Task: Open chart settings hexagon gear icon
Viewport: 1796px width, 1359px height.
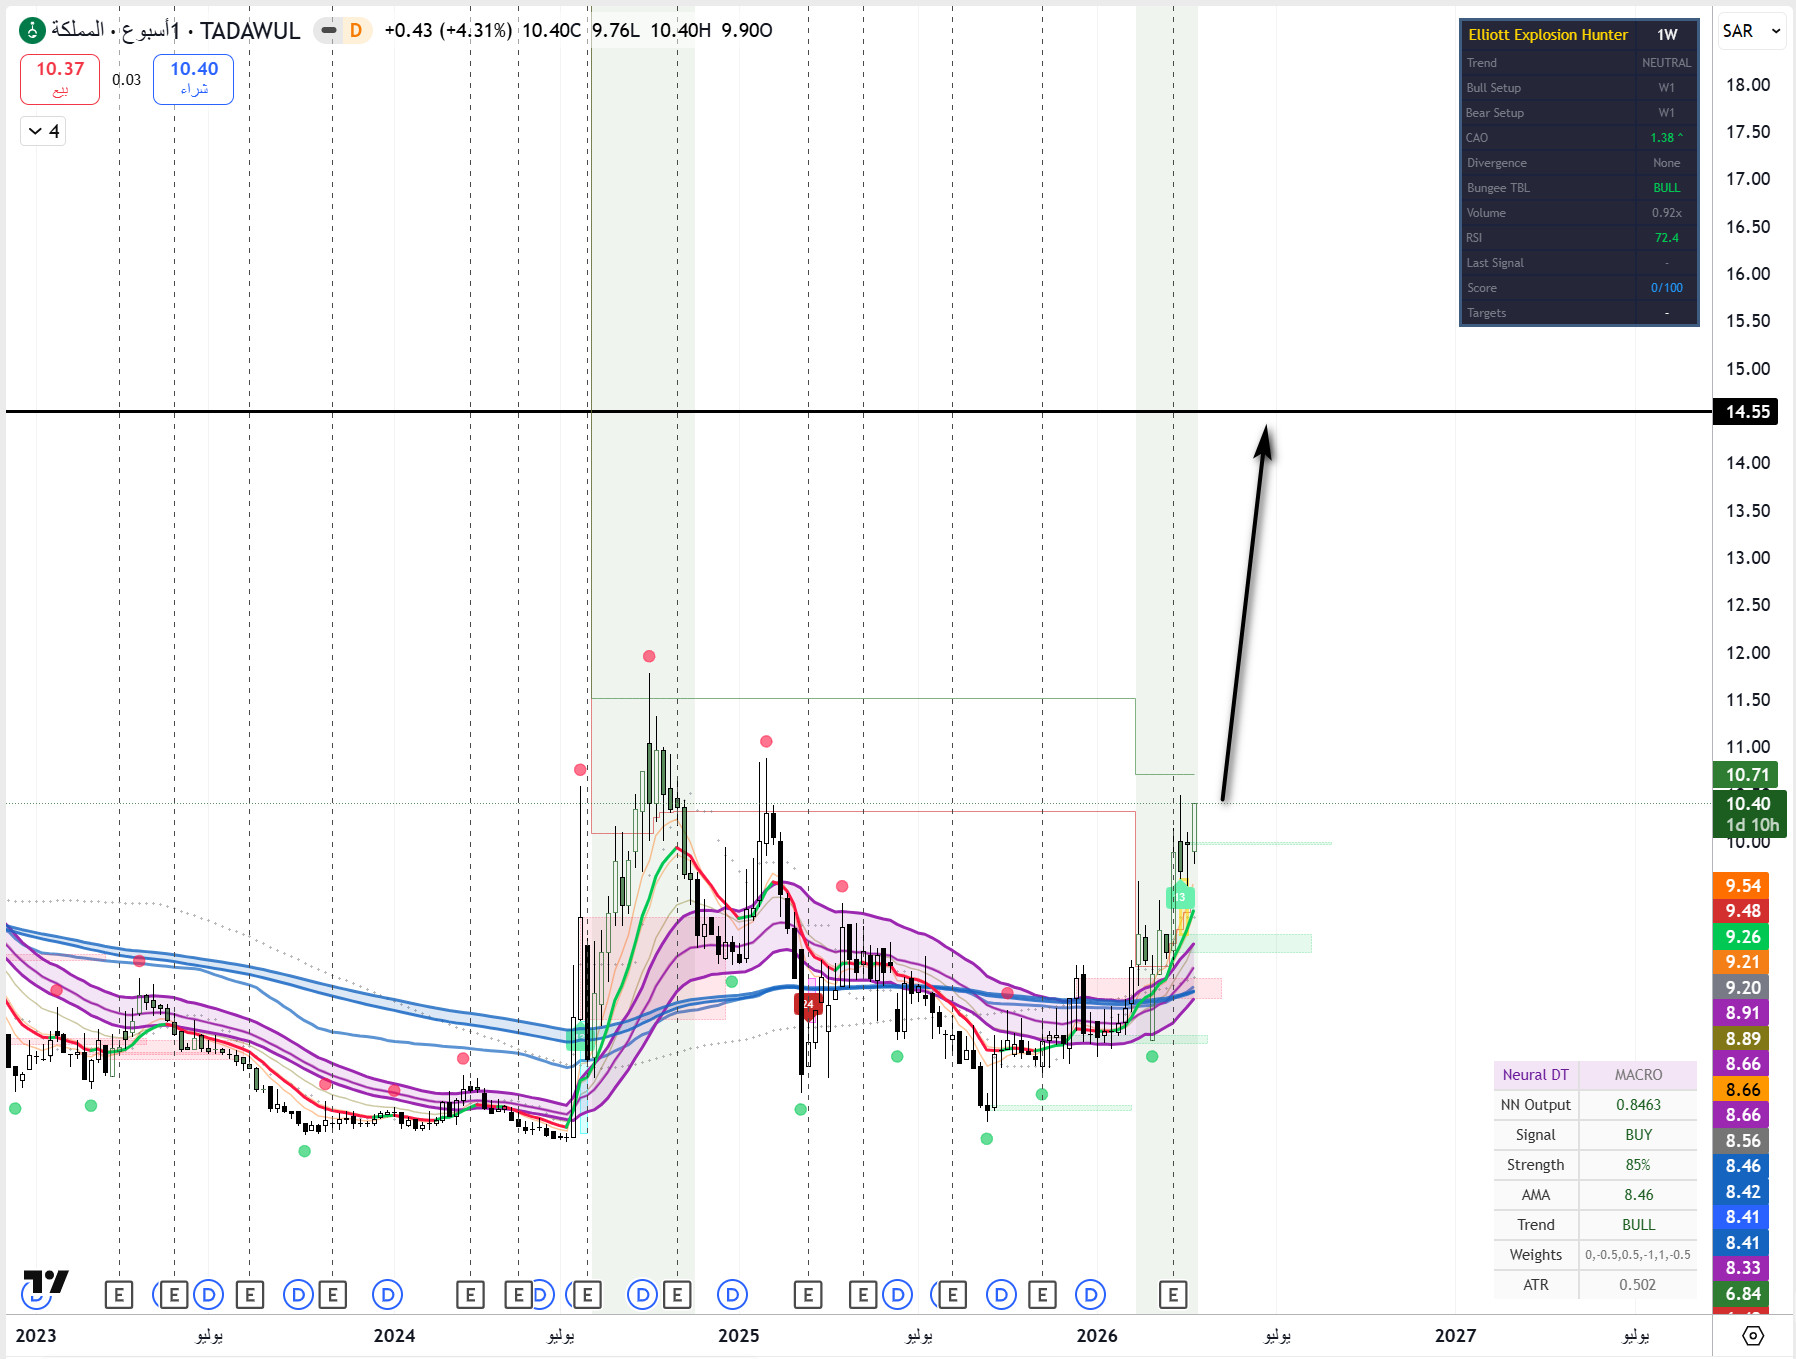Action: (x=1753, y=1336)
